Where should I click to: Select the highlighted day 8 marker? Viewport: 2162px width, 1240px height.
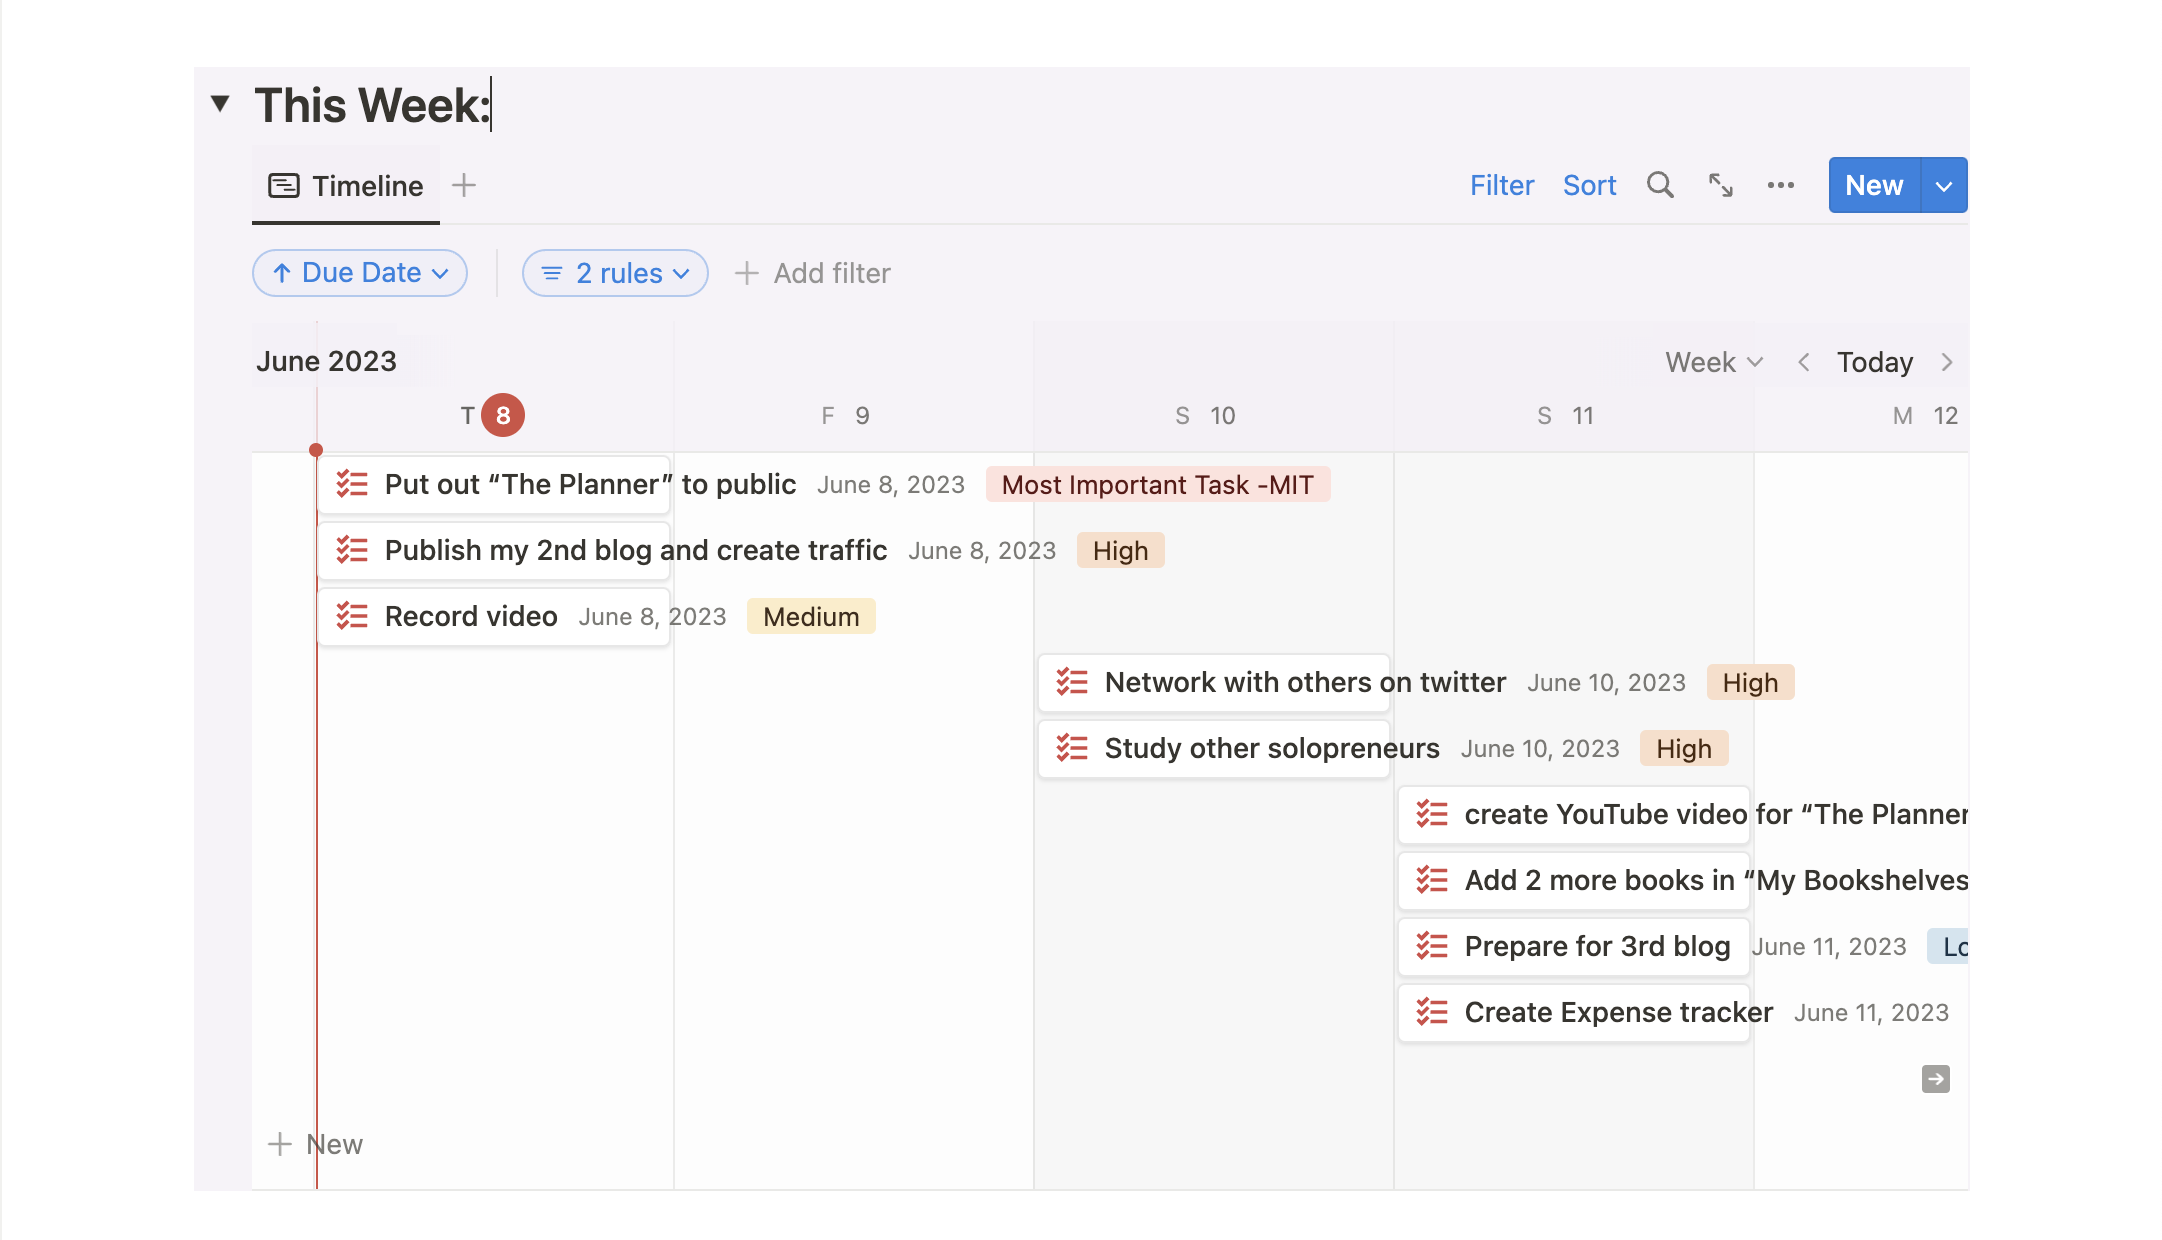tap(503, 415)
